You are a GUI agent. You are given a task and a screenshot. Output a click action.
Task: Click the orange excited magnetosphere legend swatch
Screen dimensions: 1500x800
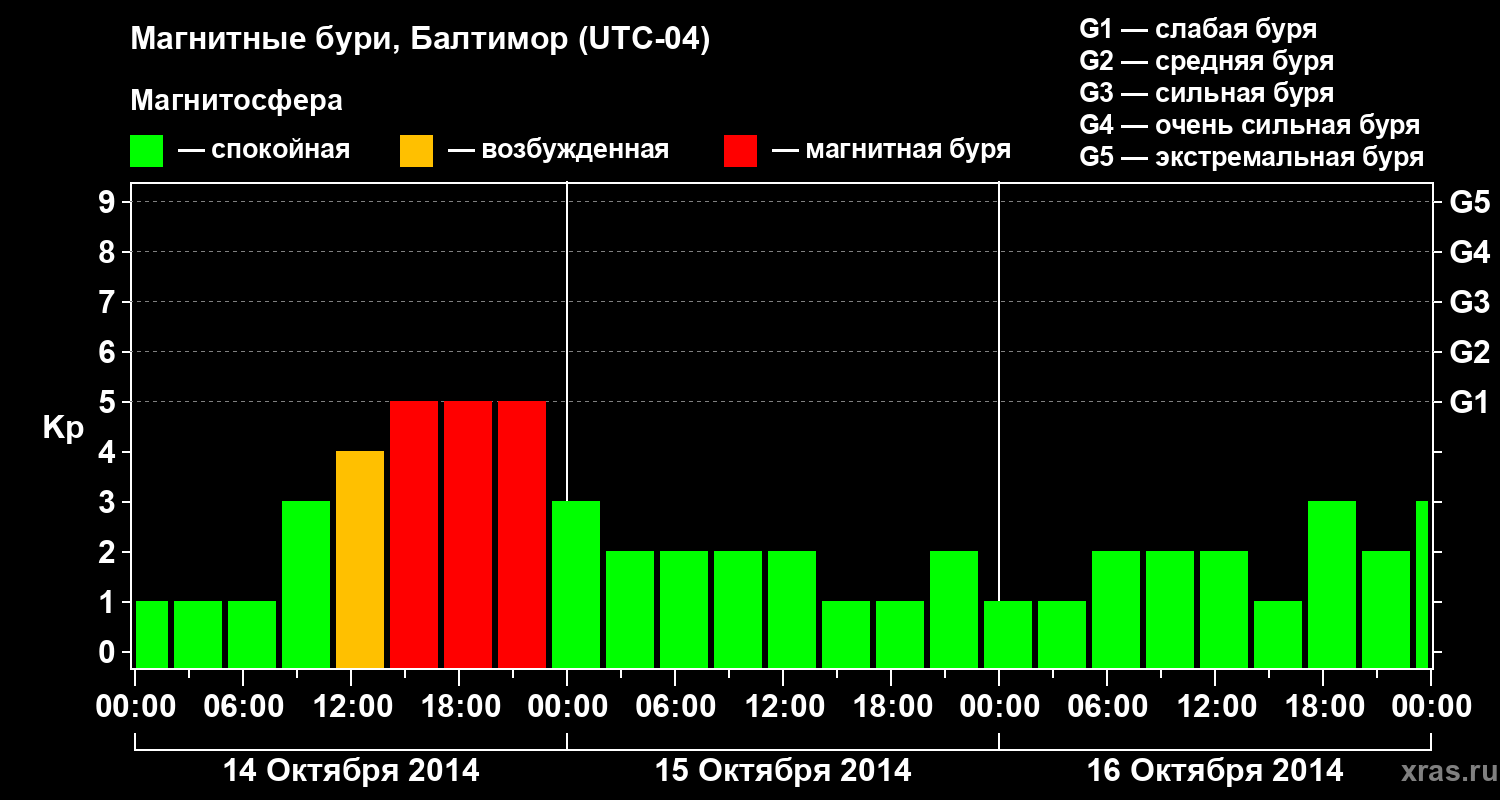tap(416, 151)
